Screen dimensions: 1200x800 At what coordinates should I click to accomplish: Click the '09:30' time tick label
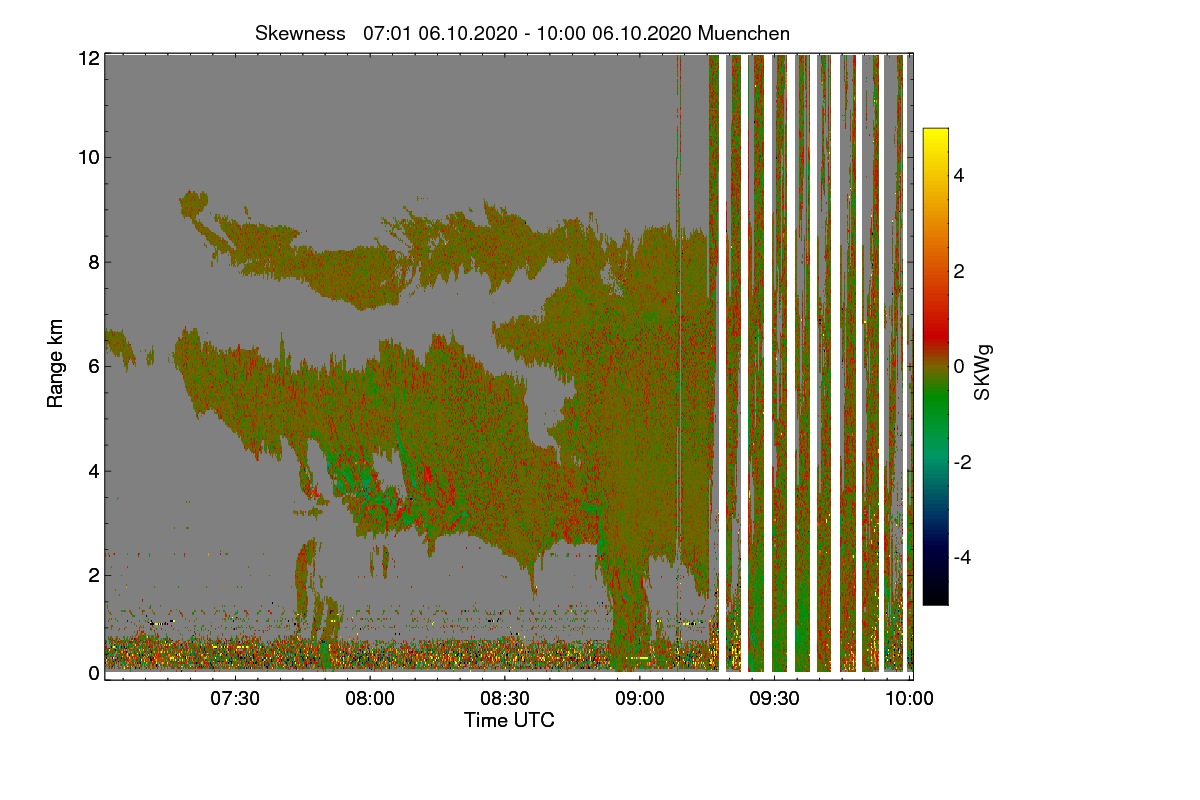point(775,698)
